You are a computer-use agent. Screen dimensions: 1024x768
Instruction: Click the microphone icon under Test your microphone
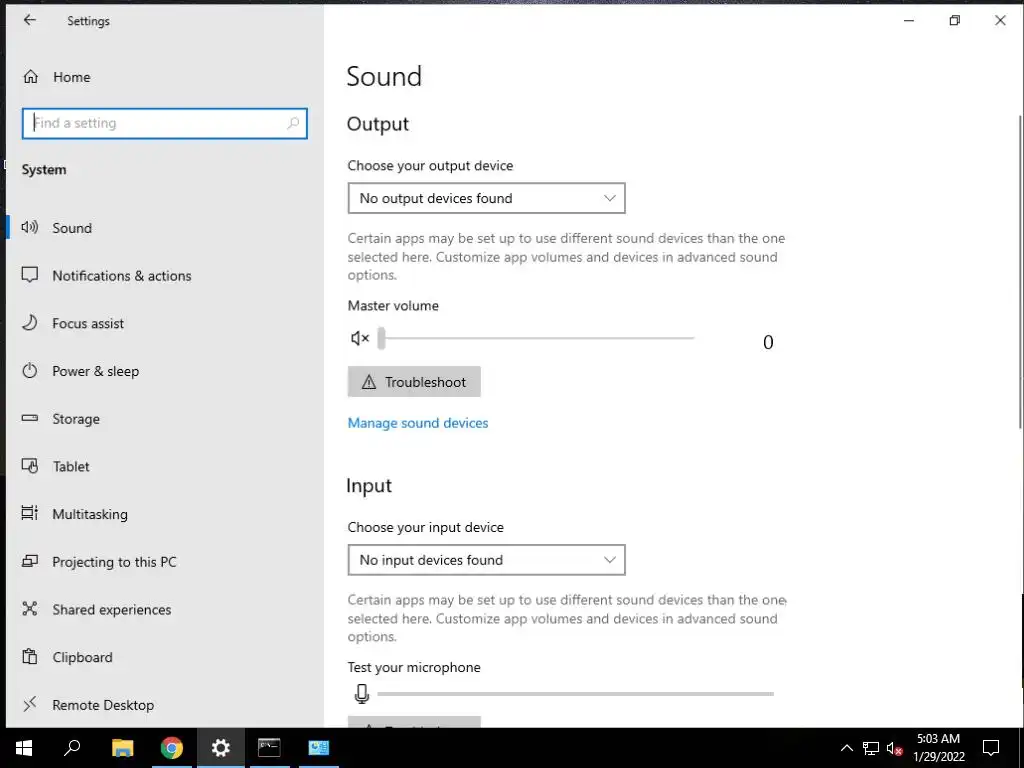pos(362,694)
